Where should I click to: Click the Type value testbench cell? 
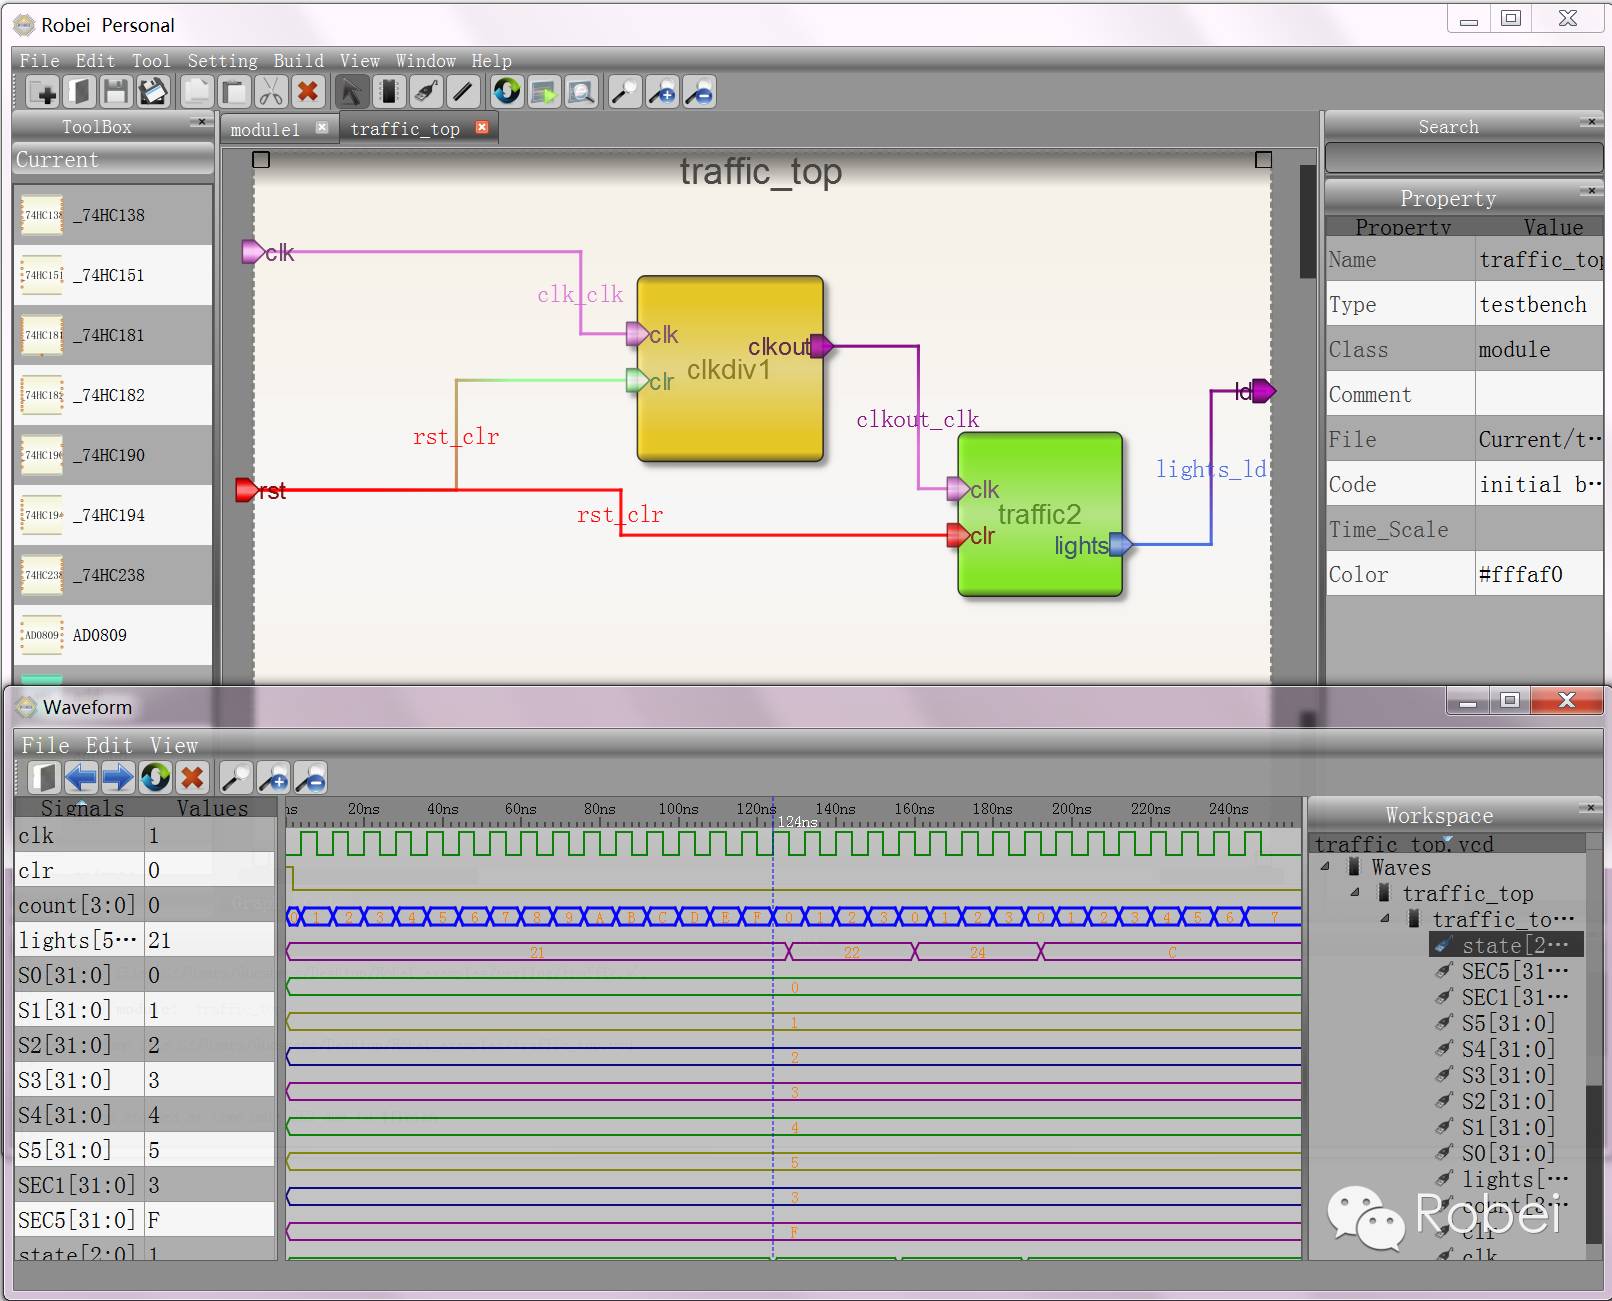pos(1539,305)
